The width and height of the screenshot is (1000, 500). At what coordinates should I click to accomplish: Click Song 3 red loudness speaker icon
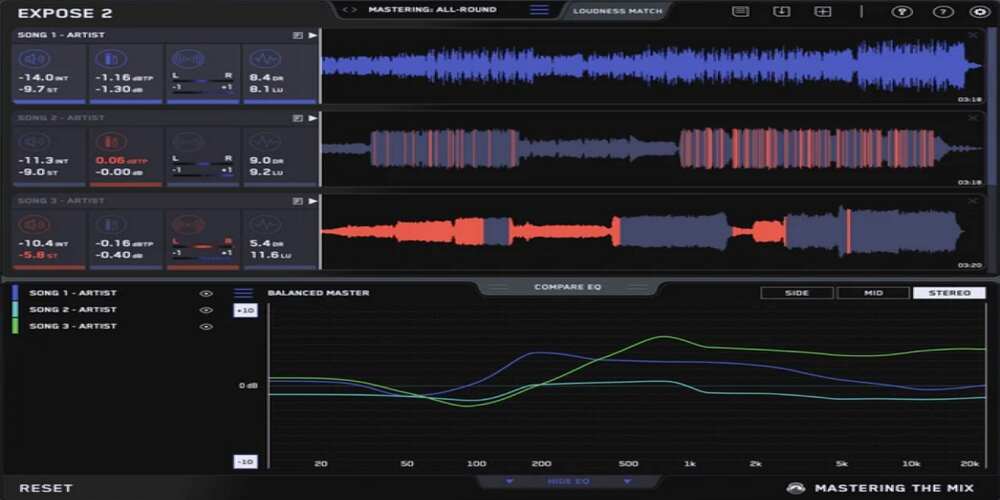34,224
